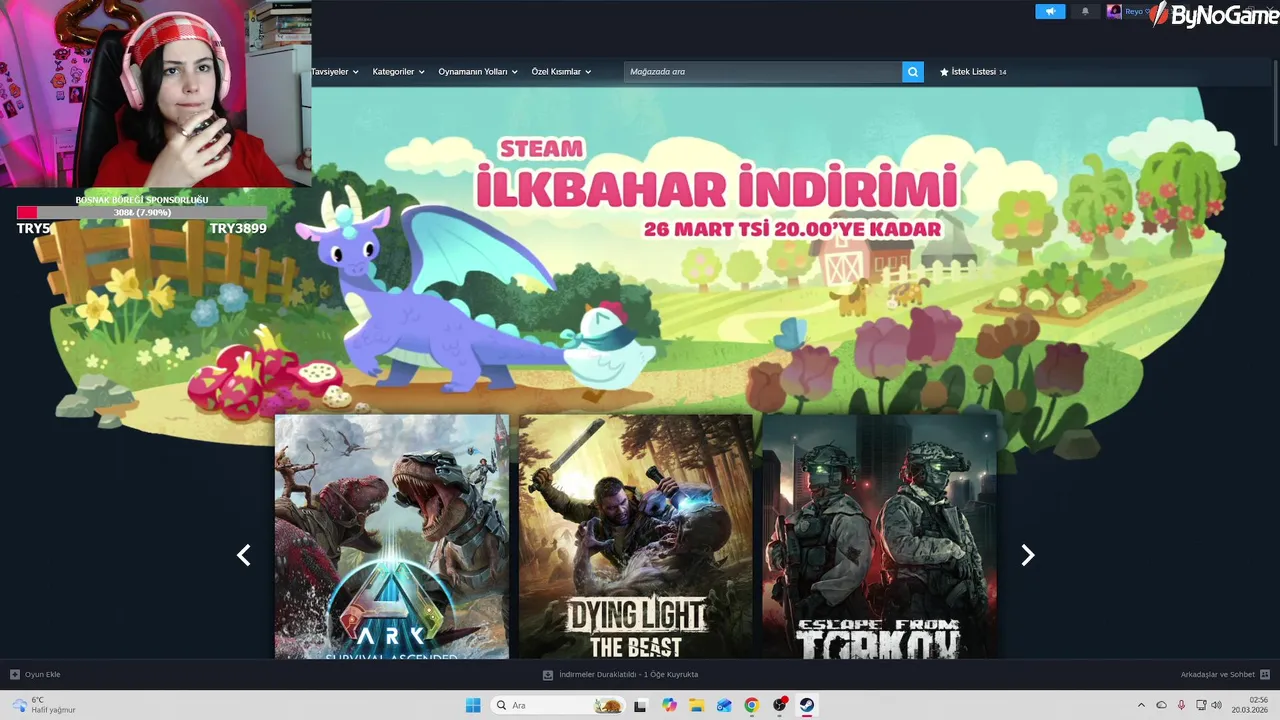Launch Copilot from the taskbar
The width and height of the screenshot is (1280, 720).
(669, 705)
